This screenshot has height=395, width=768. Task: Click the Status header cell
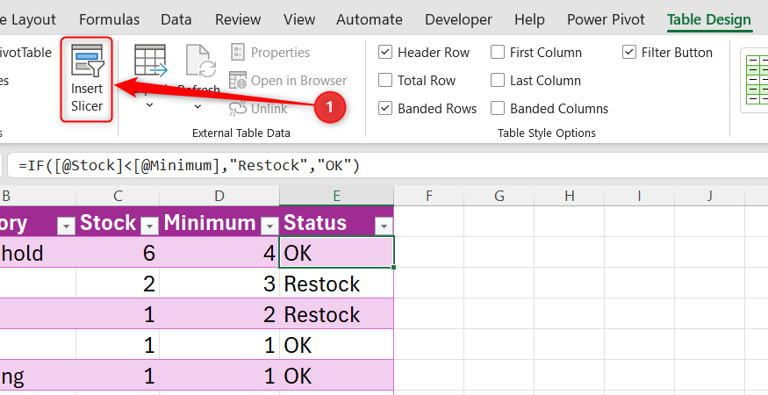[x=336, y=222]
